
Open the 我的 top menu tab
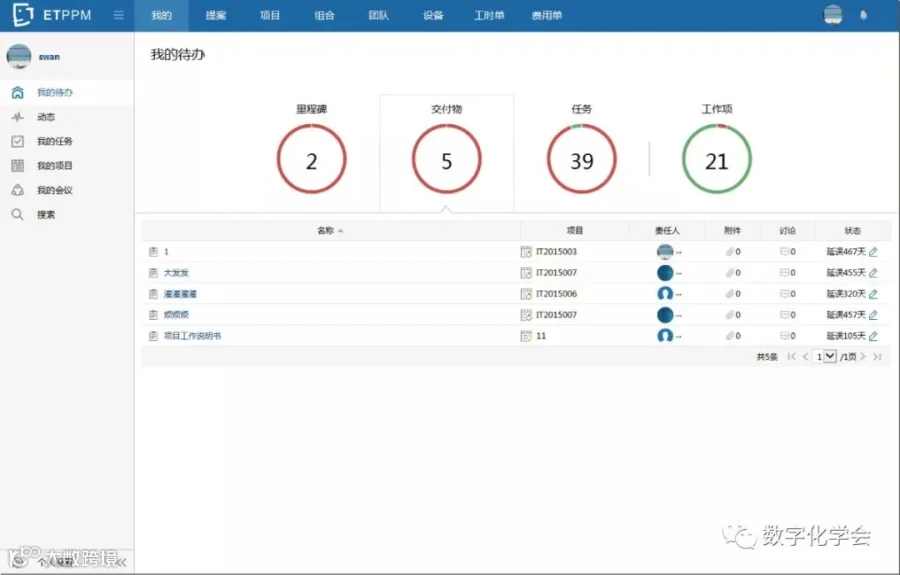pos(161,15)
